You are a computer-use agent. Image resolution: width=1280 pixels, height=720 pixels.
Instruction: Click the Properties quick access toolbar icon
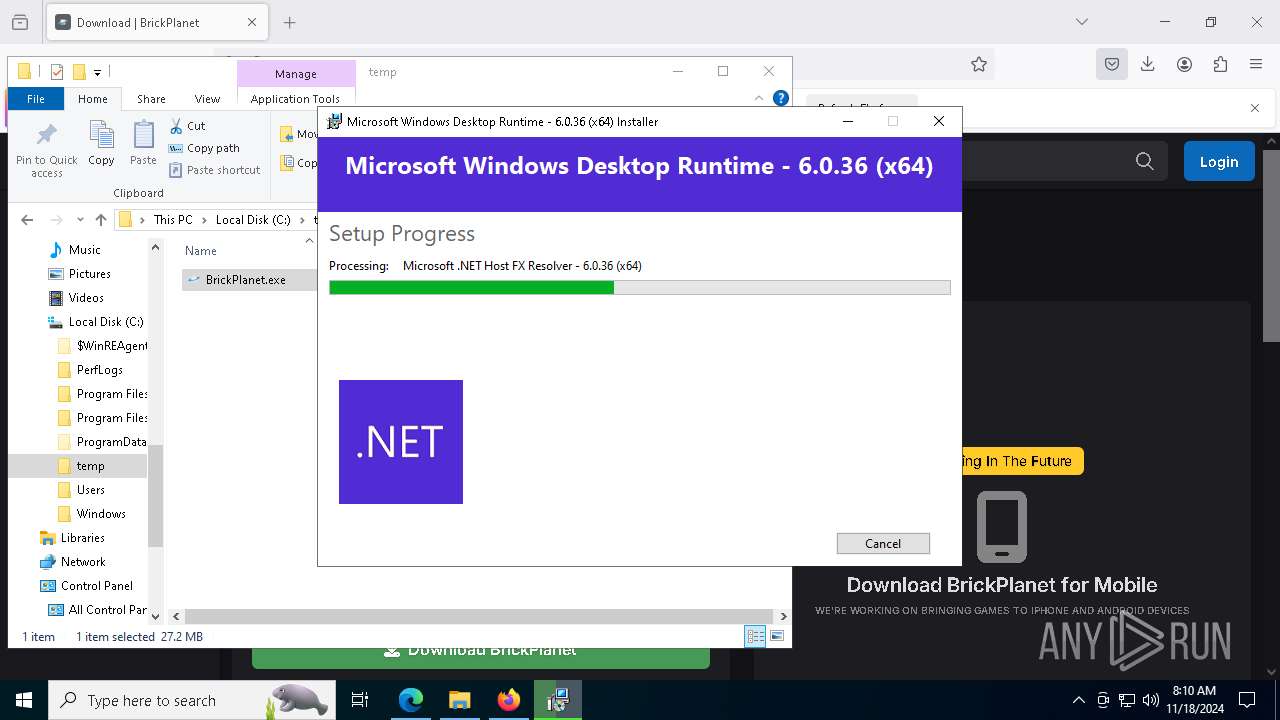(56, 72)
